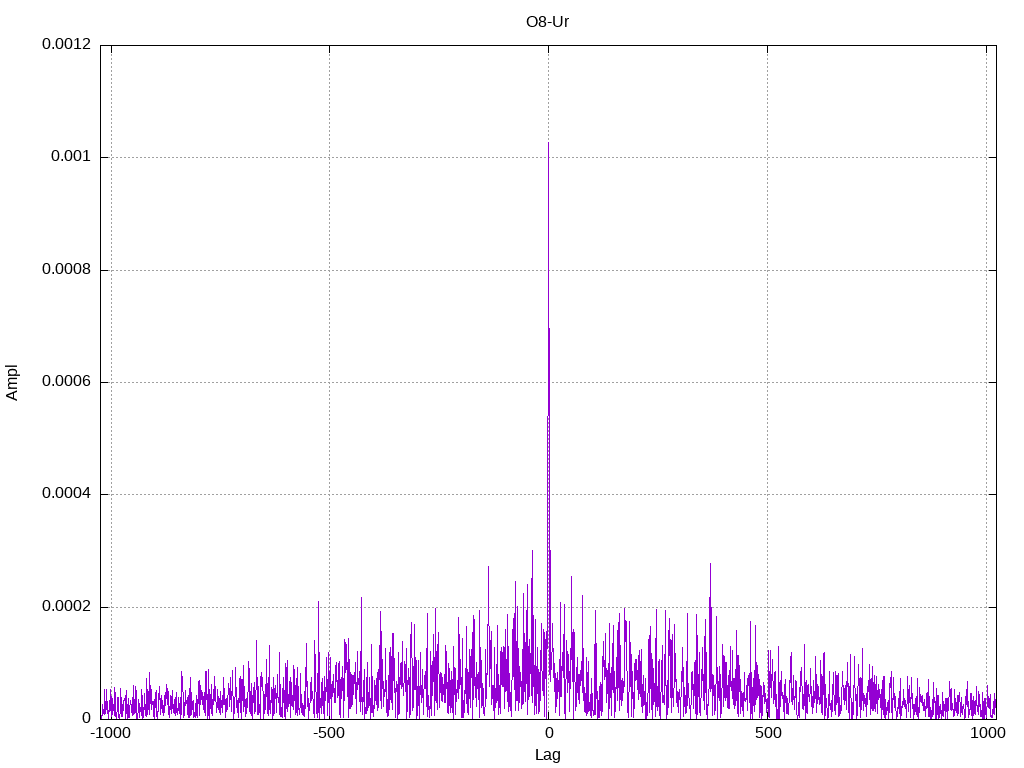This screenshot has height=768, width=1024.
Task: Click the Y-axis tick 0.001
Action: [x=71, y=156]
